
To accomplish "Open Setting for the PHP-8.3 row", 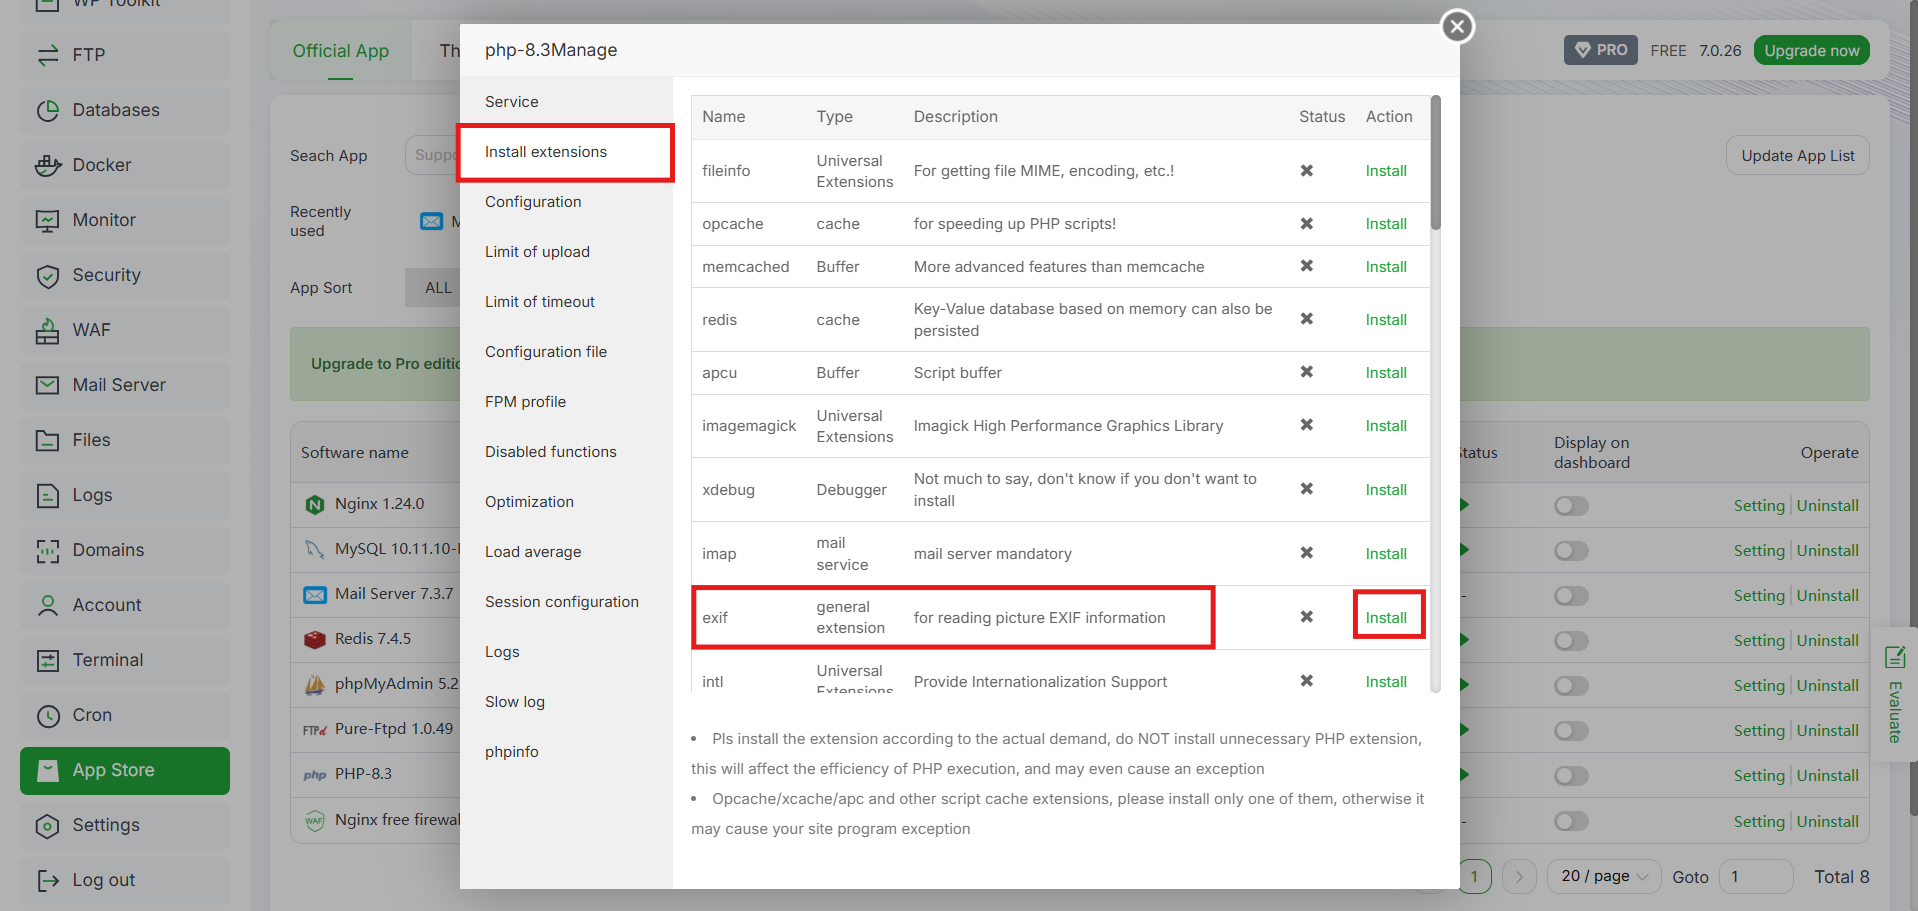I will pos(1759,776).
